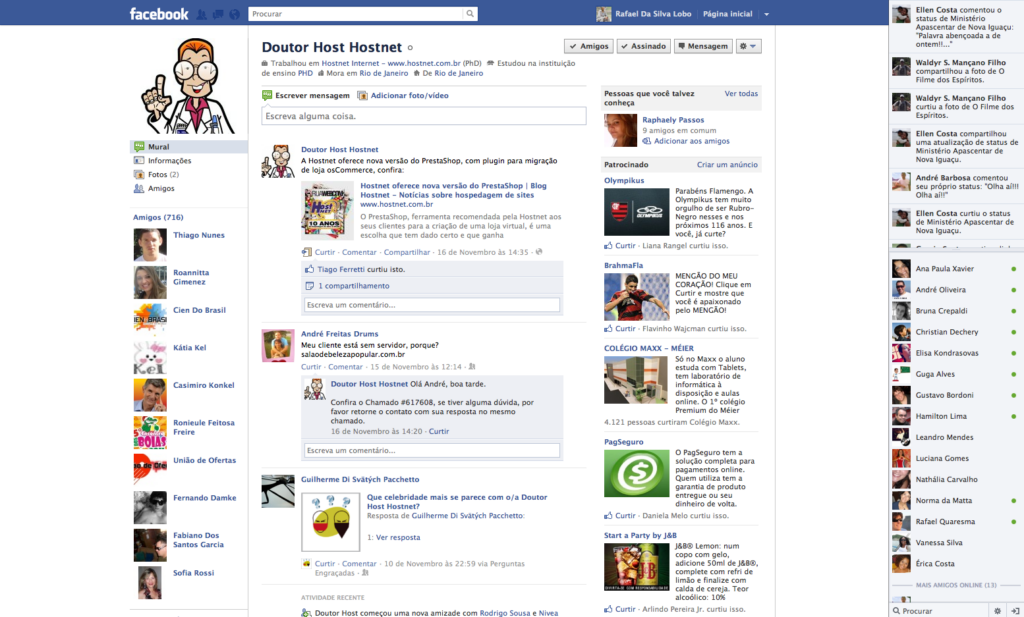Image resolution: width=1024 pixels, height=617 pixels.
Task: Open André Barbosa's ticker story
Action: [x=955, y=186]
